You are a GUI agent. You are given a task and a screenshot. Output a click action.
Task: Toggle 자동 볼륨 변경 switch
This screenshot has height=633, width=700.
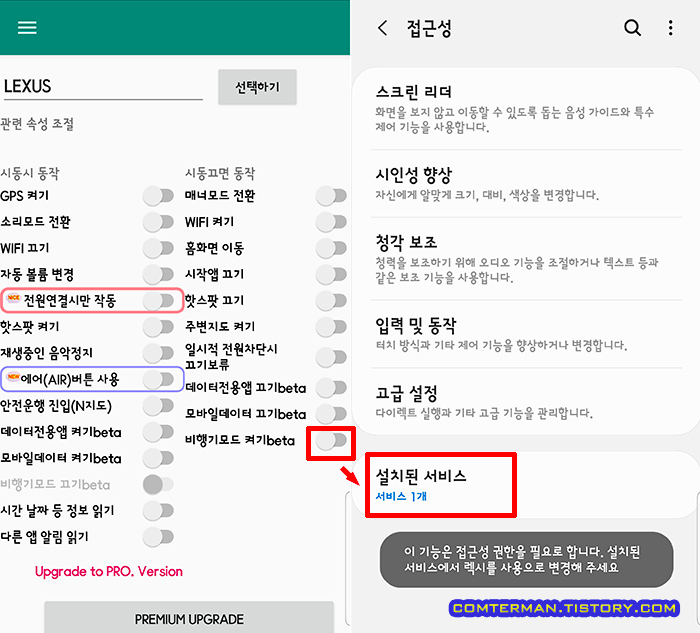tap(158, 274)
